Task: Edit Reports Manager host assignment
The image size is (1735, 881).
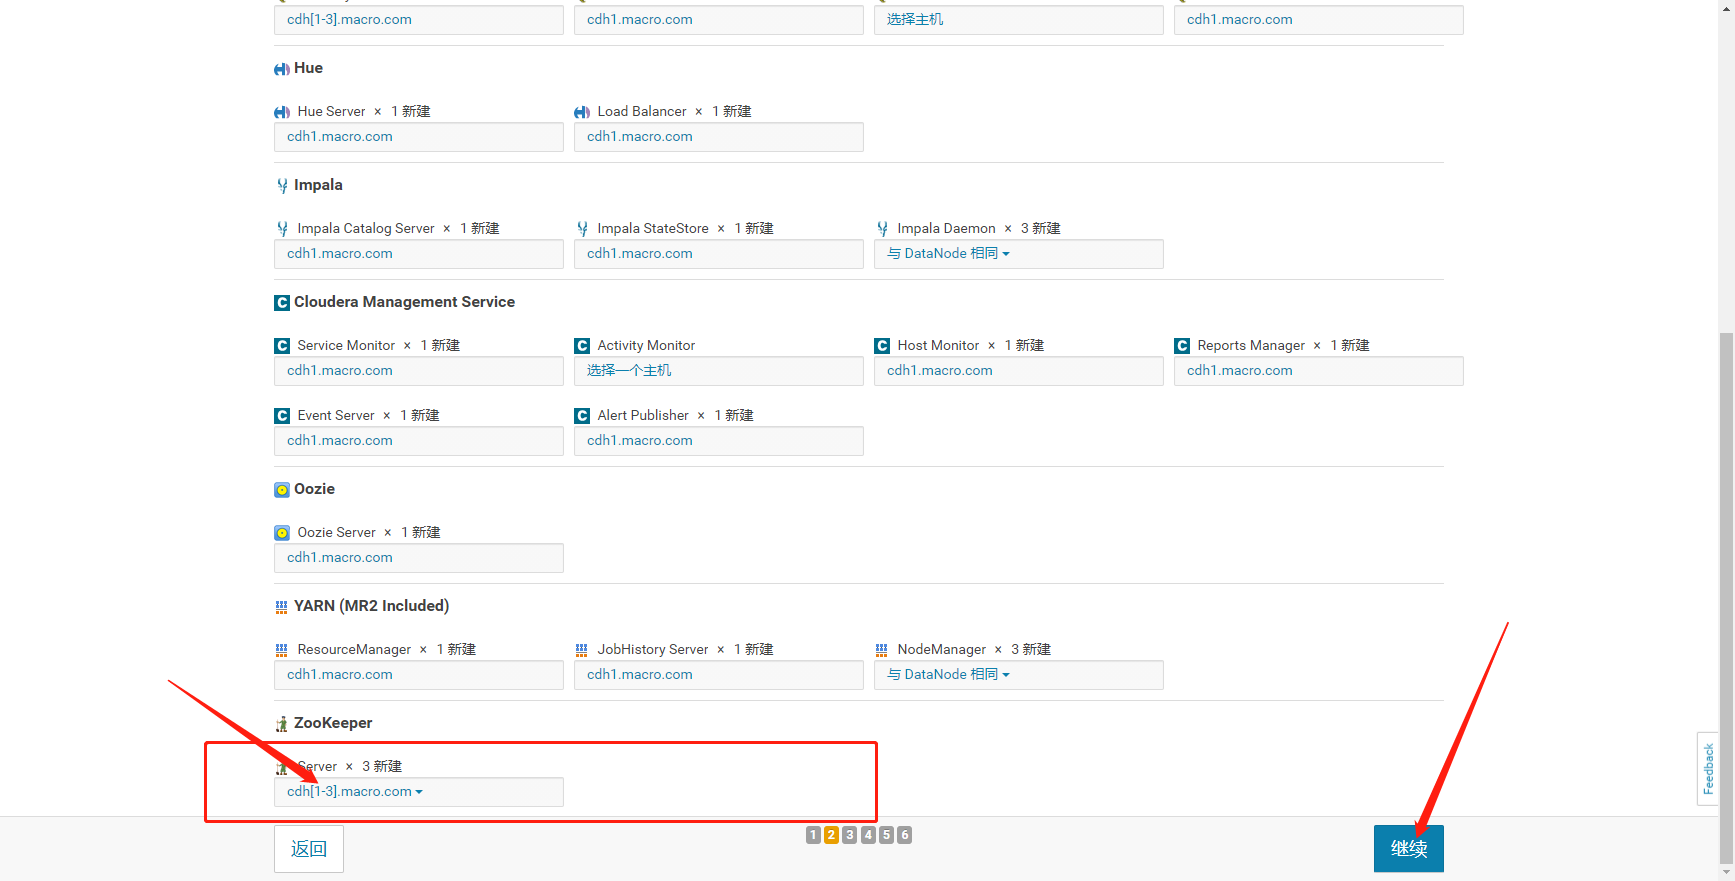Action: tap(1318, 371)
